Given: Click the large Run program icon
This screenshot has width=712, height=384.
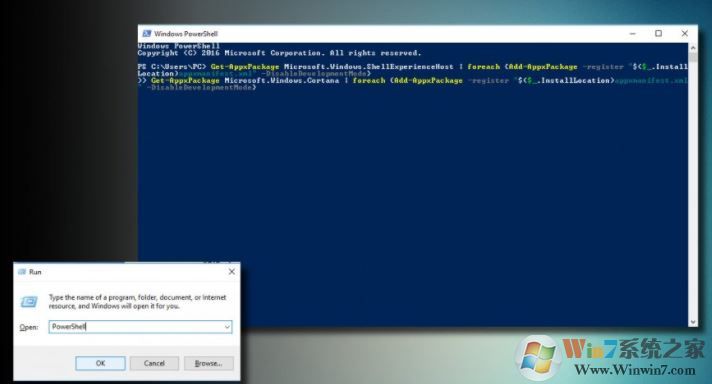Looking at the screenshot, I should tap(29, 301).
